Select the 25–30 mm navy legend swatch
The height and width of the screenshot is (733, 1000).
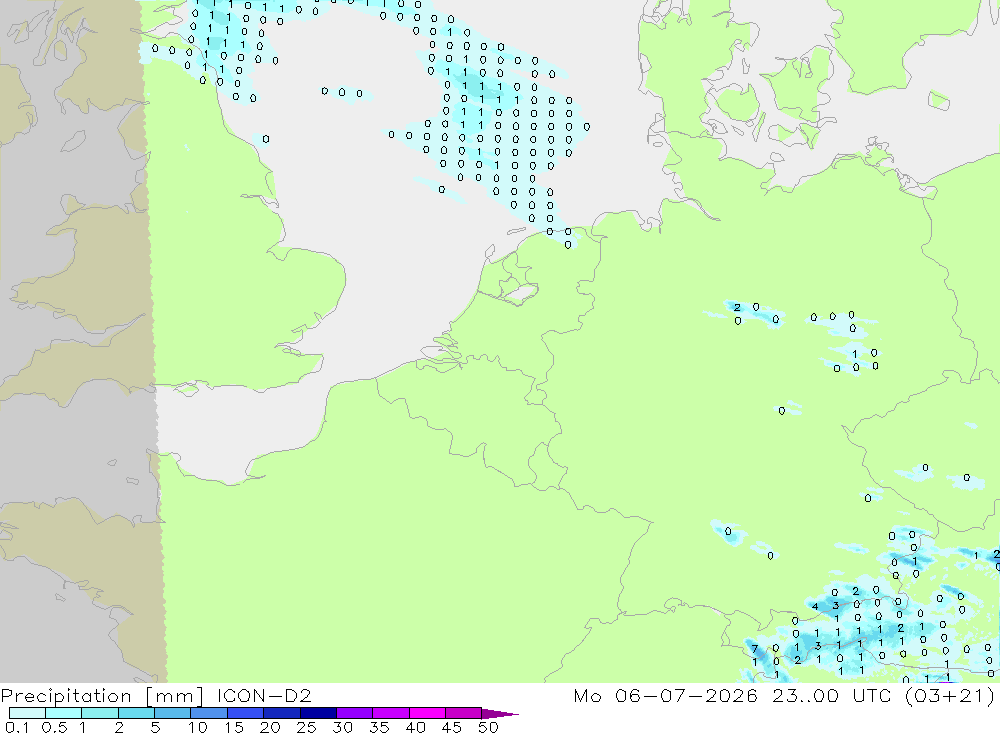coord(318,713)
